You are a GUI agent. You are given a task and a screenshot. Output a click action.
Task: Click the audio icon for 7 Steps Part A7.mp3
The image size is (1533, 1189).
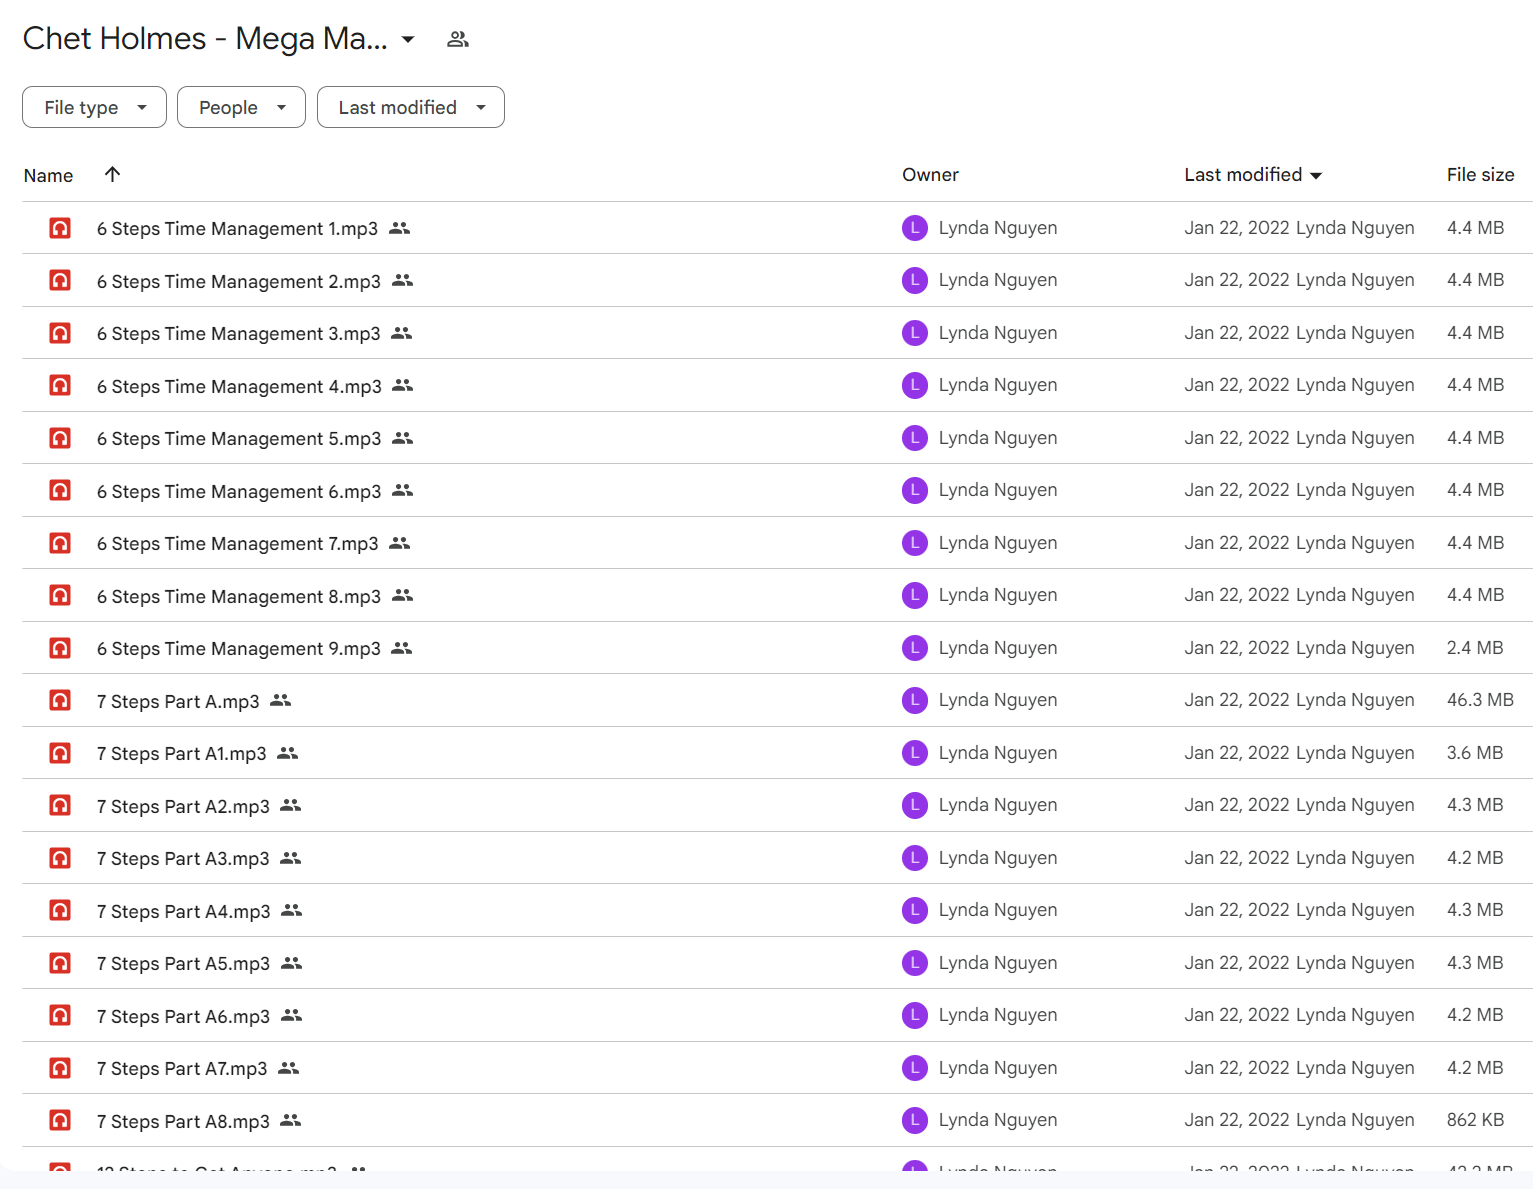[60, 1068]
